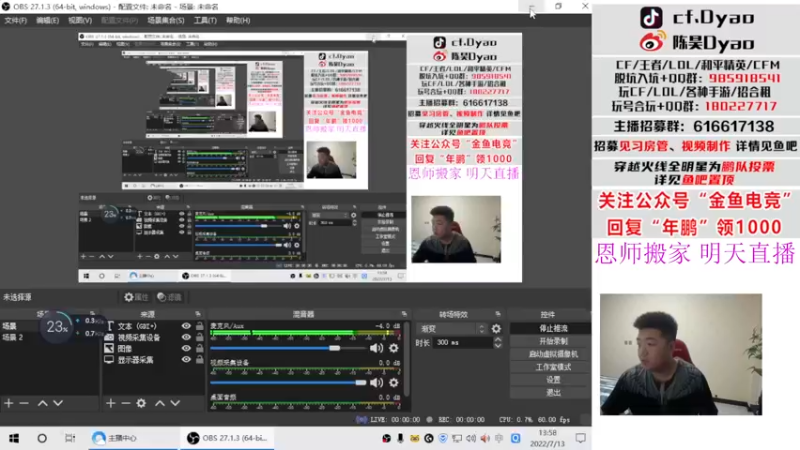
Task: Select 场景 2 in the scenes list
Action: 49,337
